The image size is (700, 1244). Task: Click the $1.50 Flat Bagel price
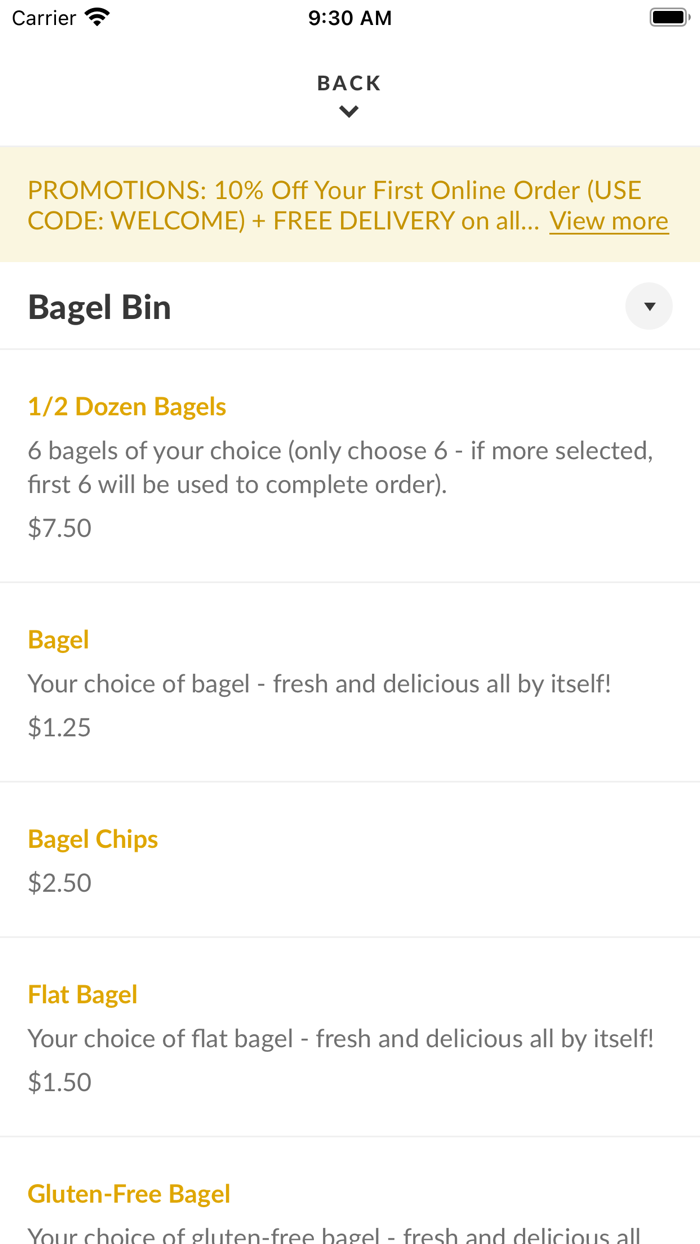(x=60, y=1083)
